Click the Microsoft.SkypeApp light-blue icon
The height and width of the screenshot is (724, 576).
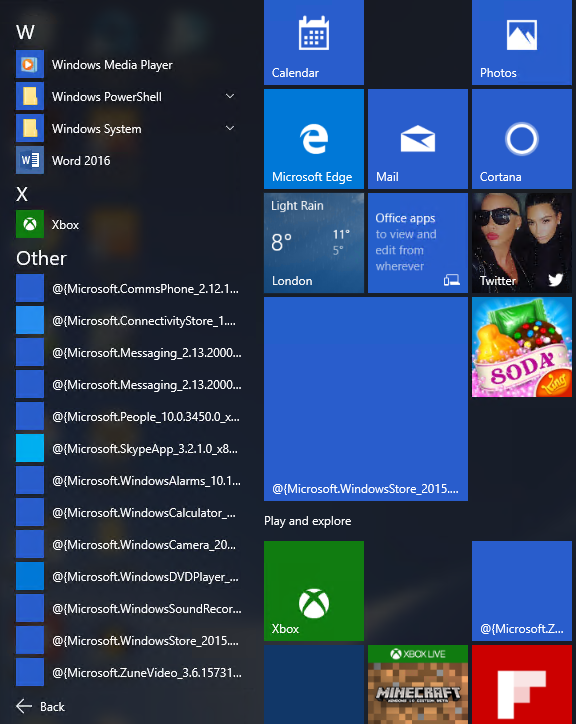[30, 448]
